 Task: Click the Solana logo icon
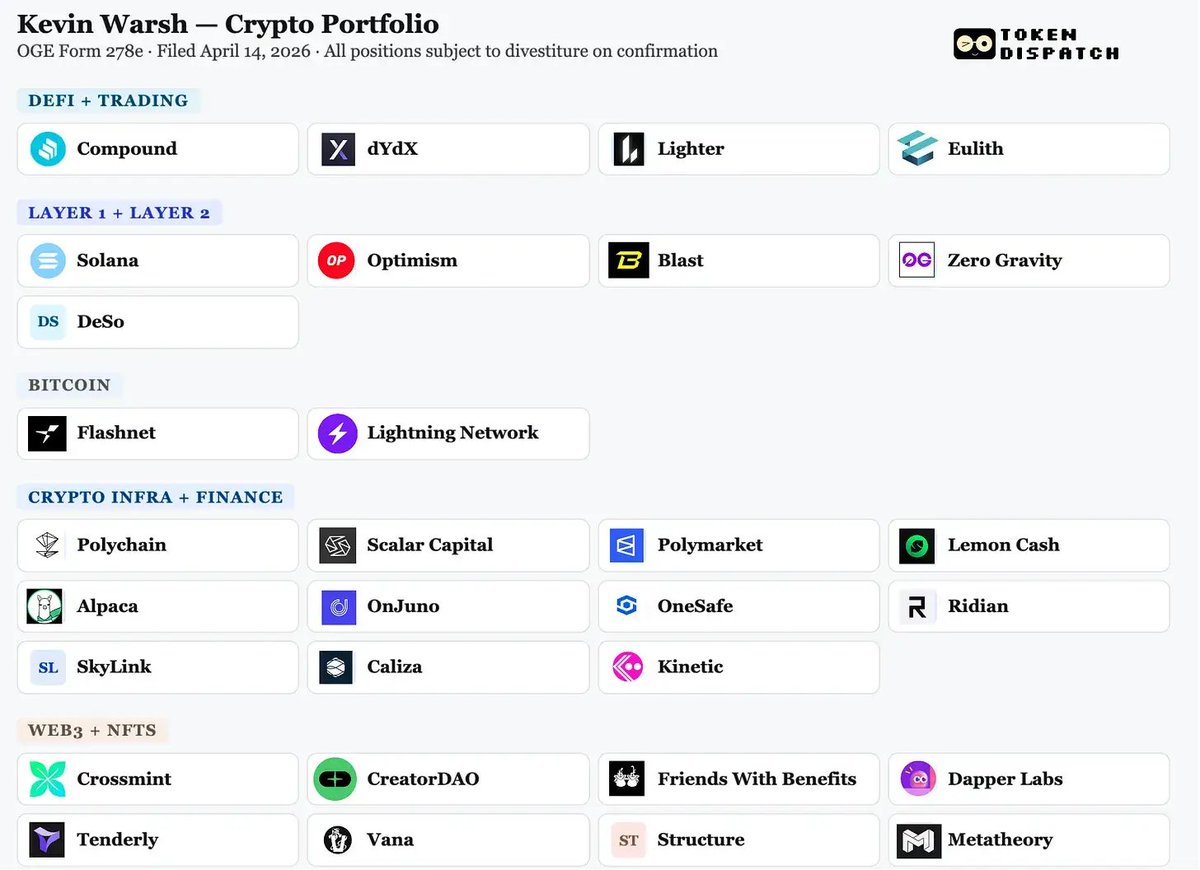47,260
